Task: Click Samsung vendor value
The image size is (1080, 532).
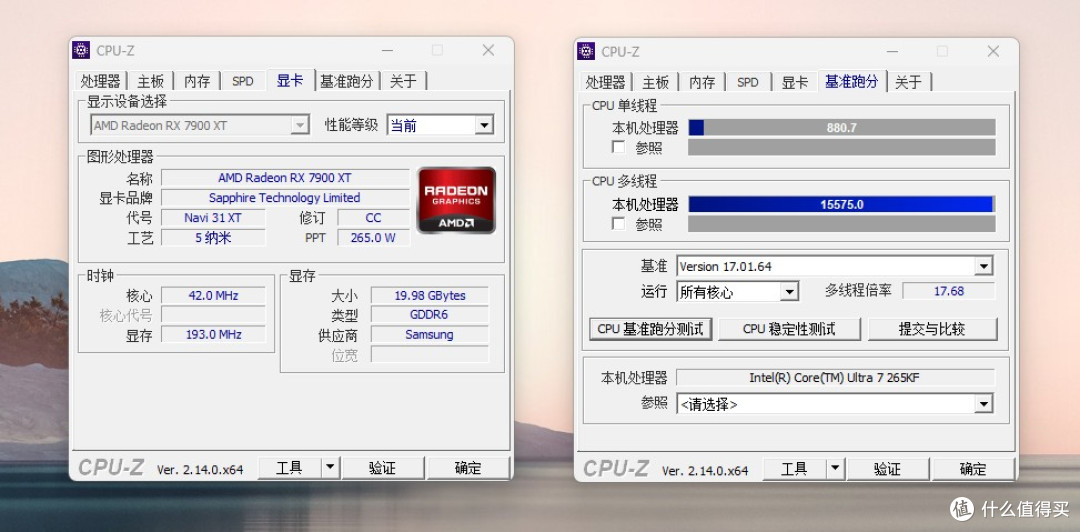Action: point(430,334)
